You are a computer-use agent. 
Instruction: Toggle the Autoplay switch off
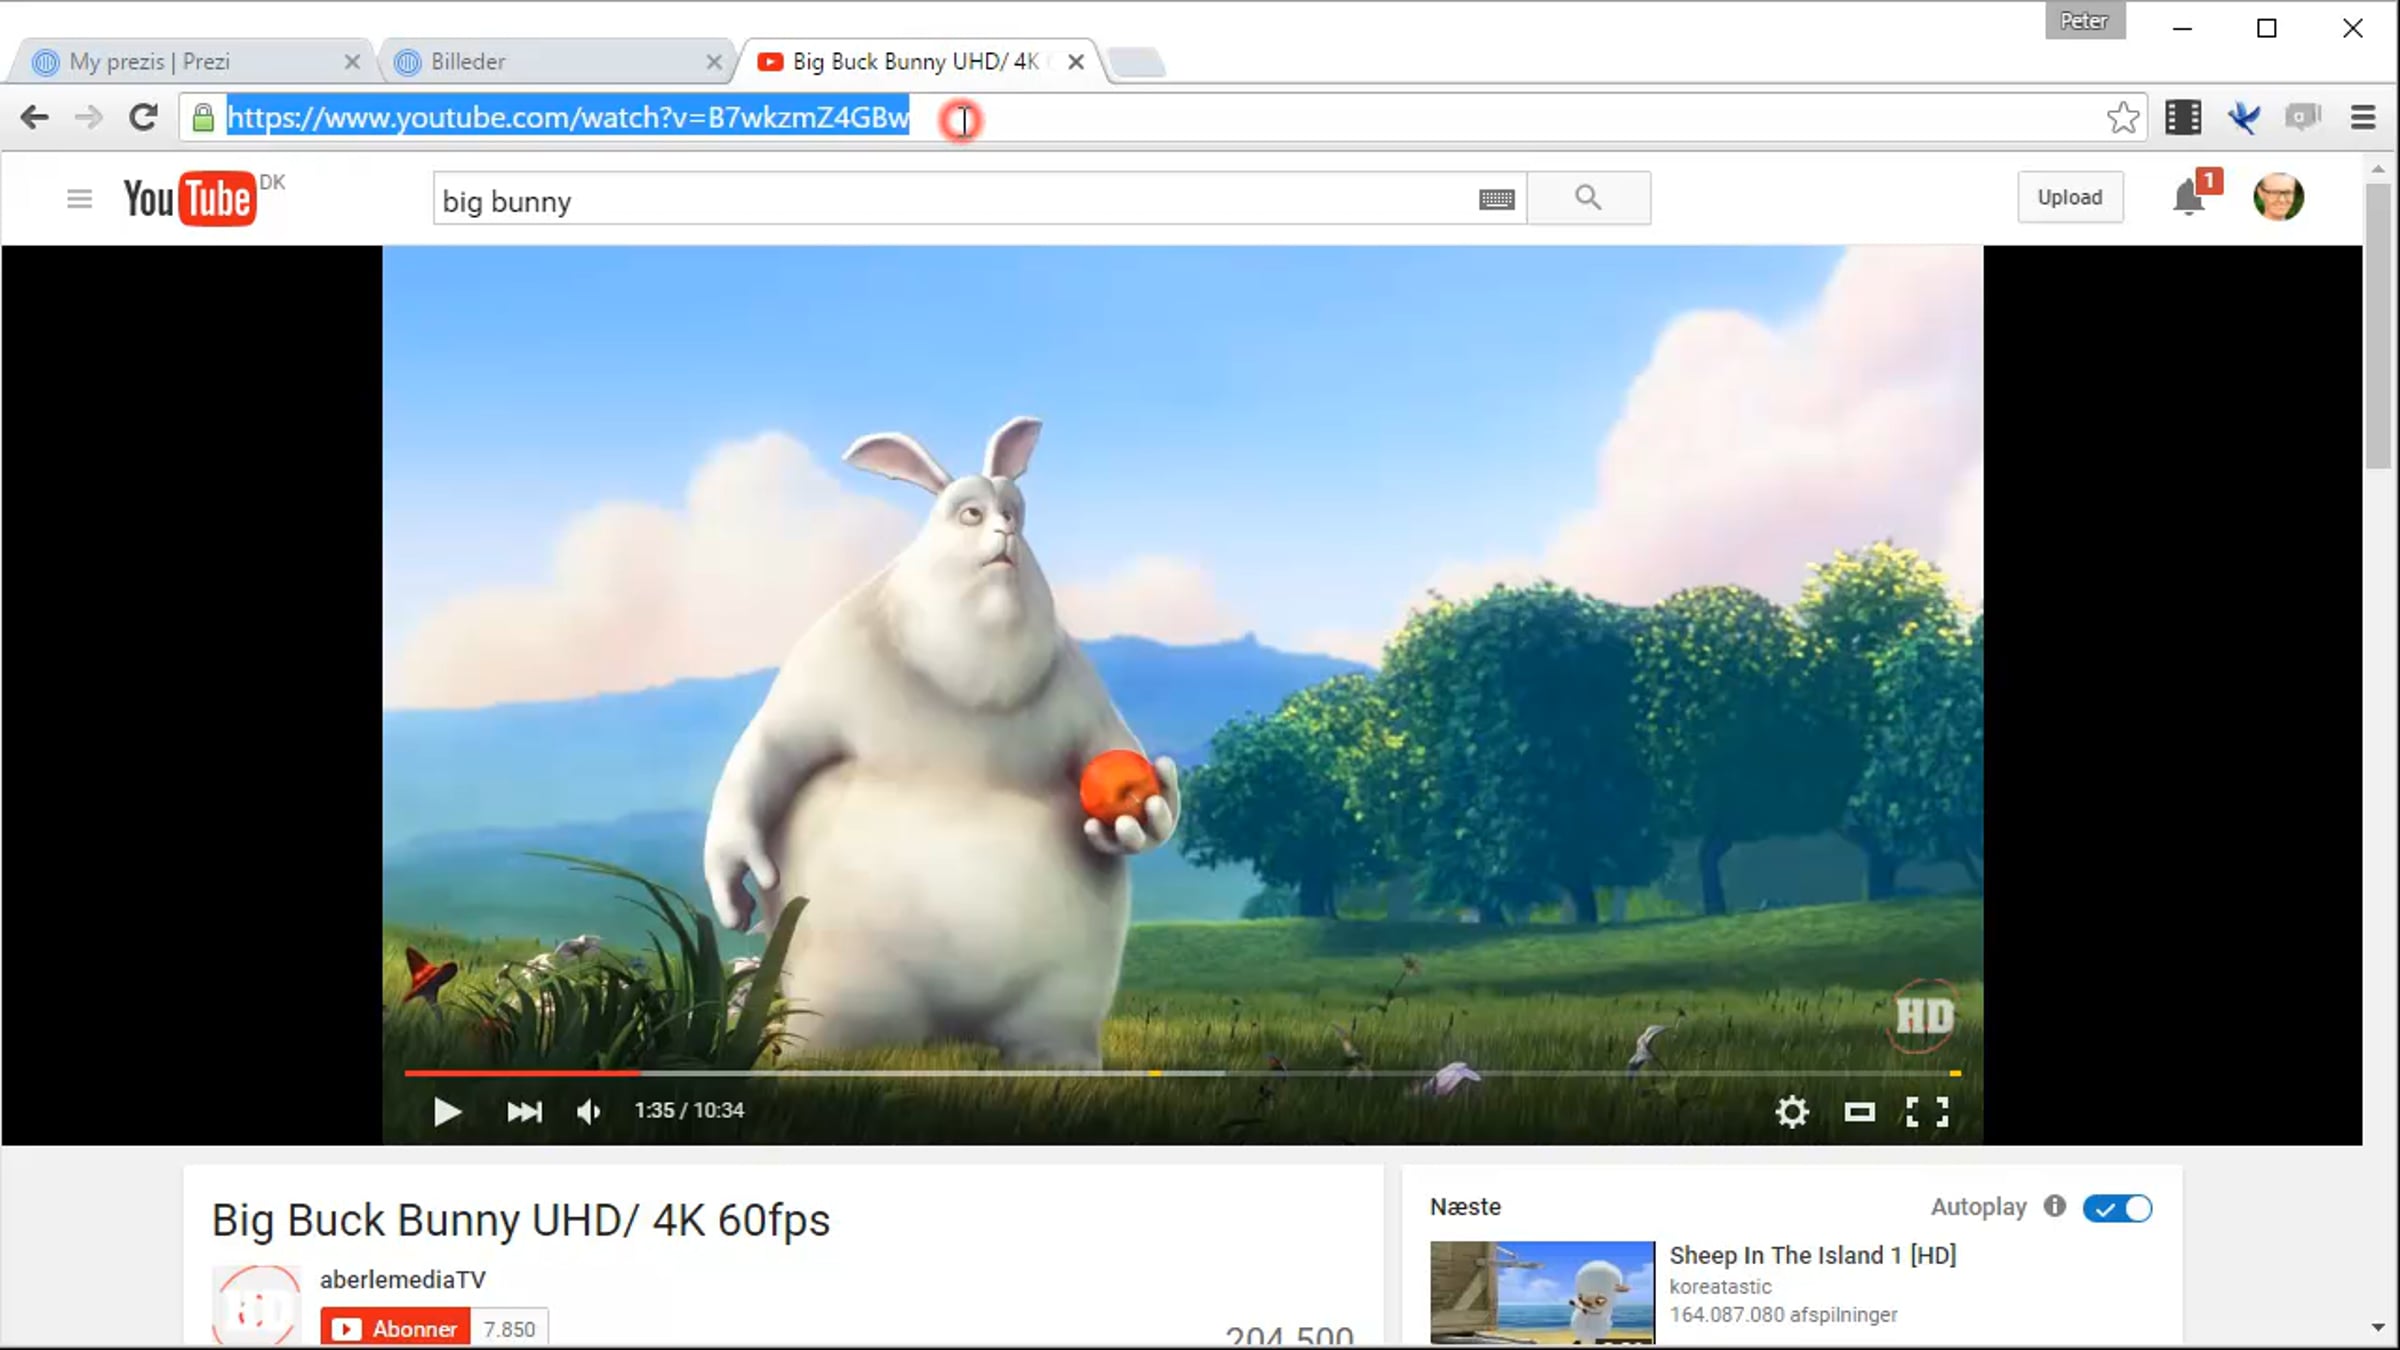pyautogui.click(x=2117, y=1208)
